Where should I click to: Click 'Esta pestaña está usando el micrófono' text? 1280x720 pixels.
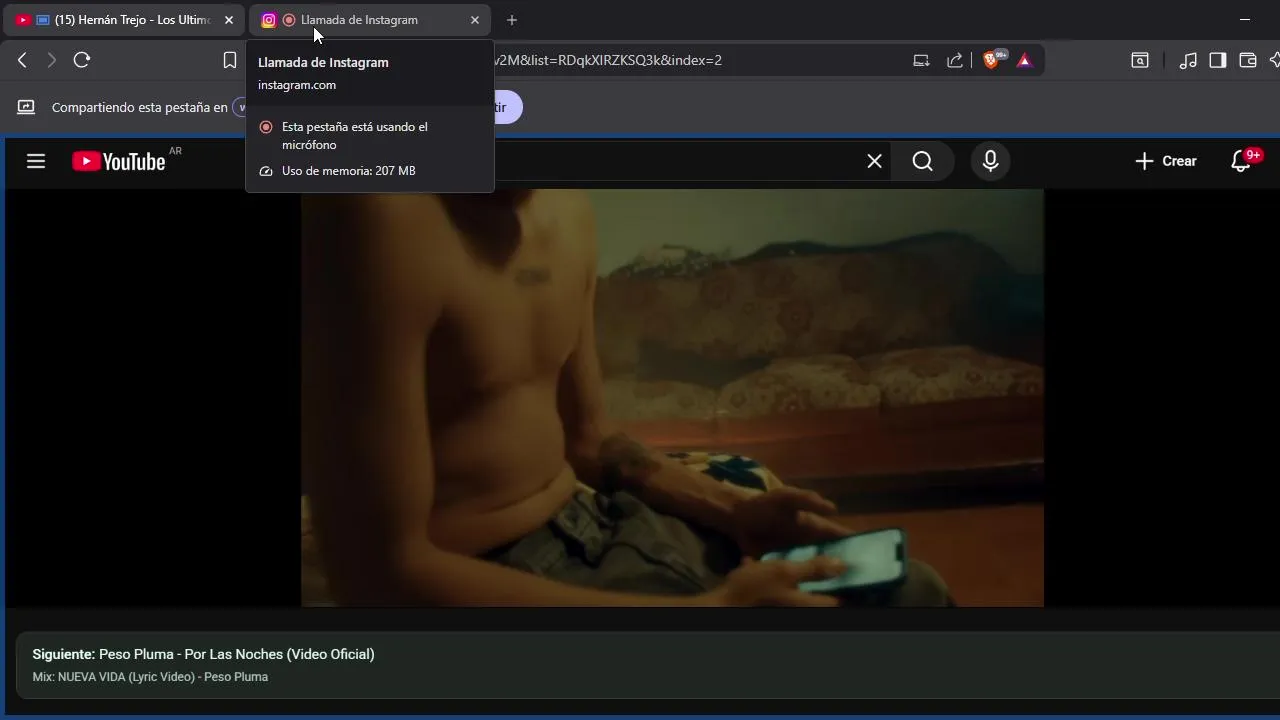355,136
